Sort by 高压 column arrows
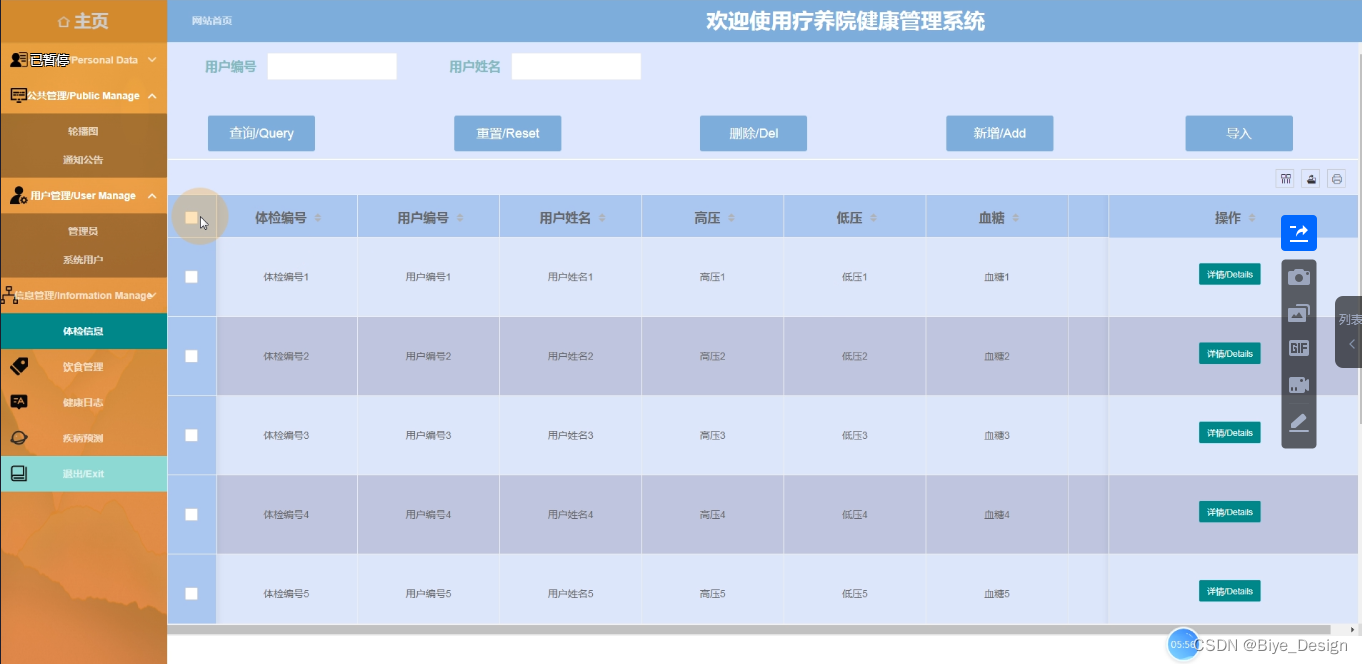Viewport: 1362px width, 664px height. coord(731,217)
